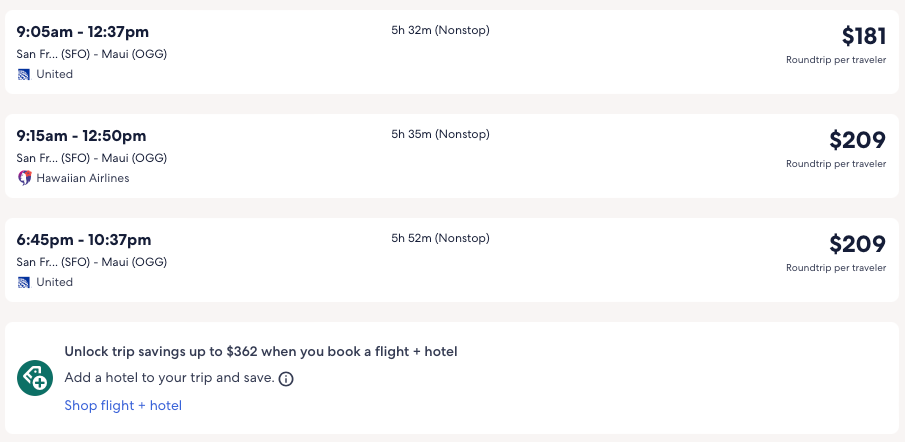
Task: Open the info icon beside hotel savings text
Action: click(x=286, y=379)
